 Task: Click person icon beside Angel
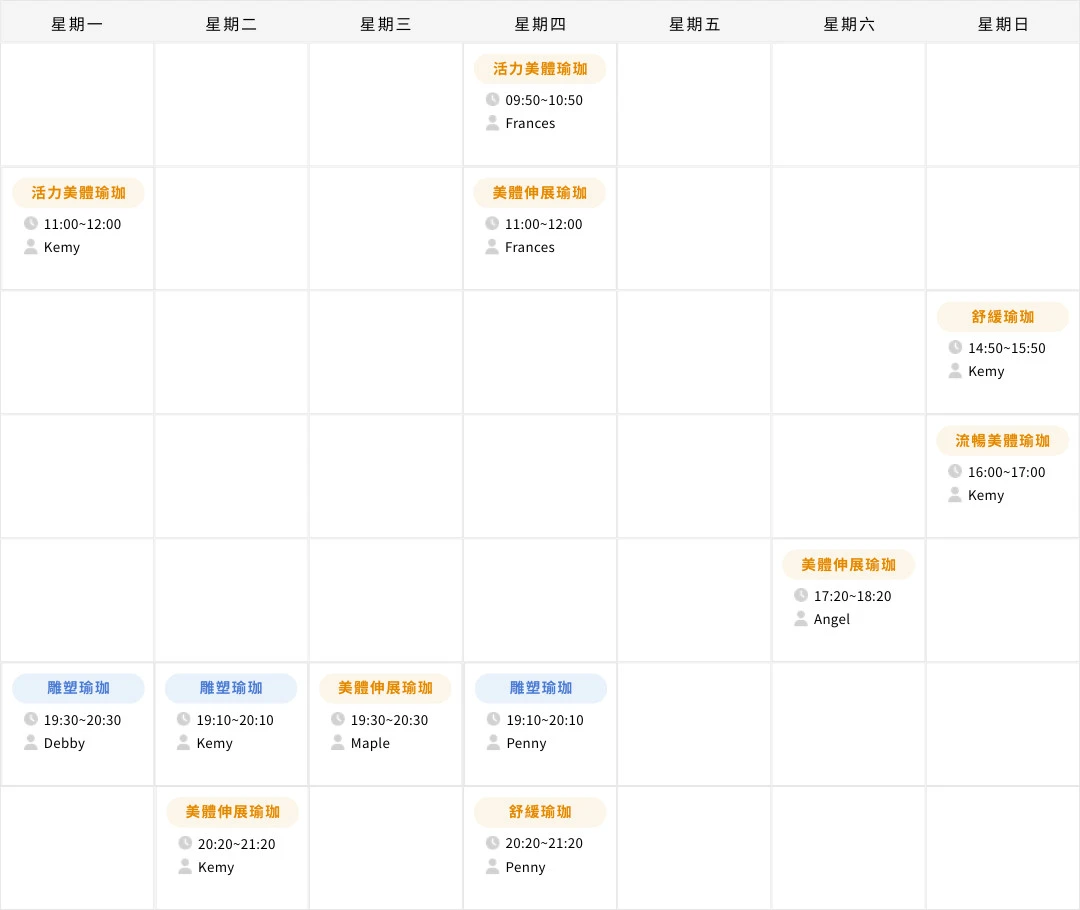click(x=801, y=619)
